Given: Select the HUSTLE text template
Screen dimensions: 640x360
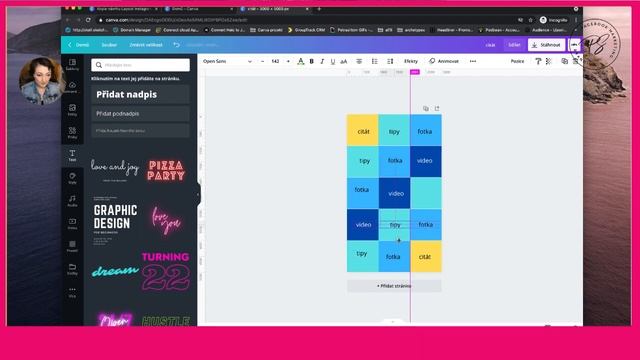Looking at the screenshot, I should pos(166,321).
